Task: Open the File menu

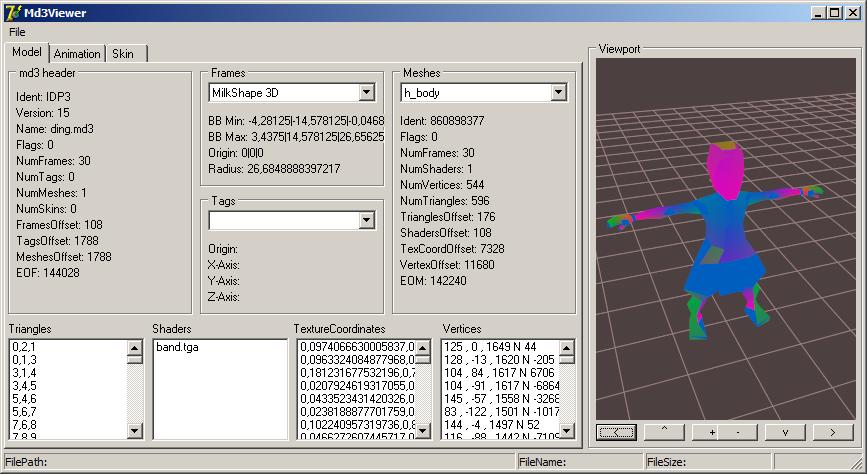Action: [x=17, y=32]
